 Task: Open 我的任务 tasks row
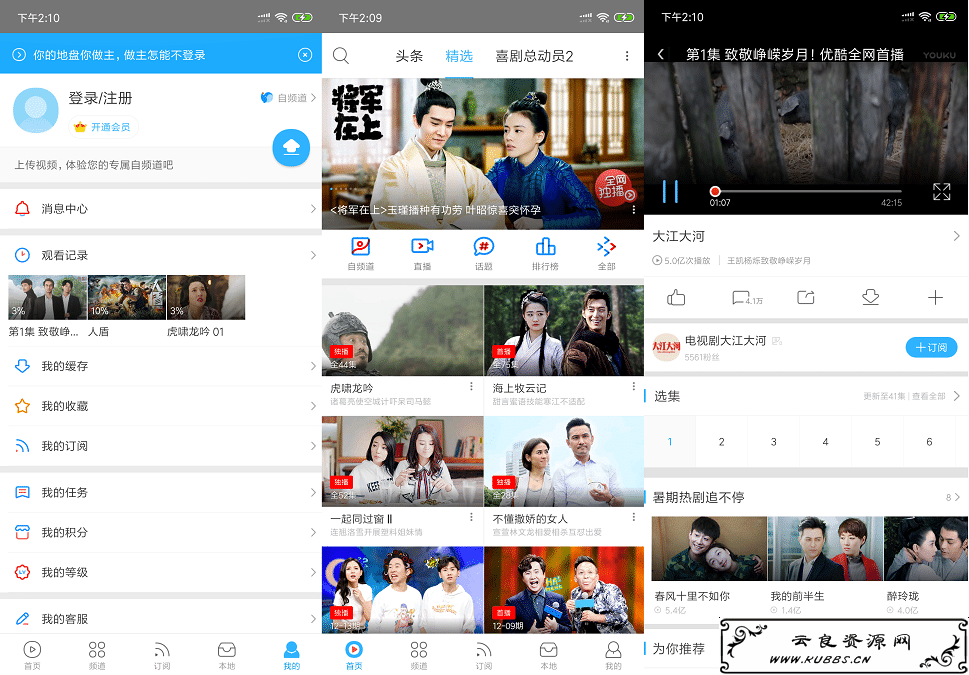pyautogui.click(x=161, y=493)
